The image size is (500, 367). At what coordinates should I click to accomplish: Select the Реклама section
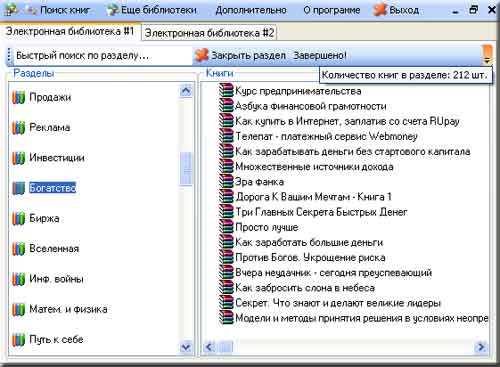click(x=50, y=127)
